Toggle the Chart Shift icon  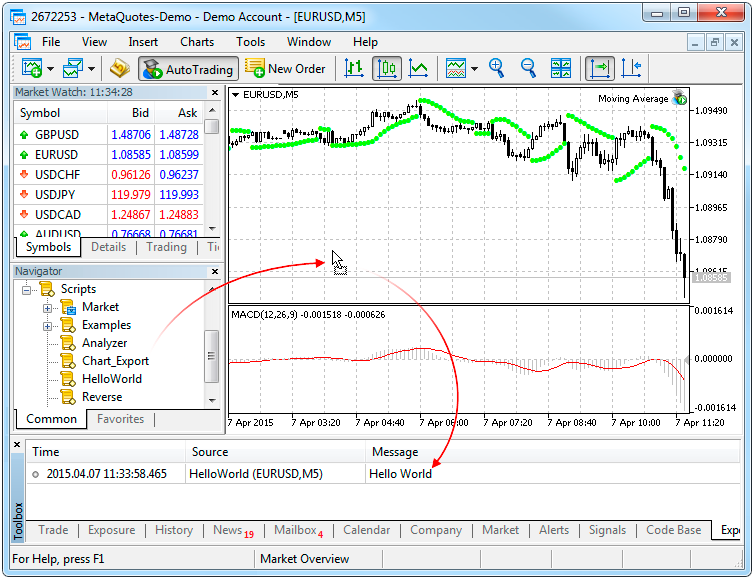coord(632,69)
